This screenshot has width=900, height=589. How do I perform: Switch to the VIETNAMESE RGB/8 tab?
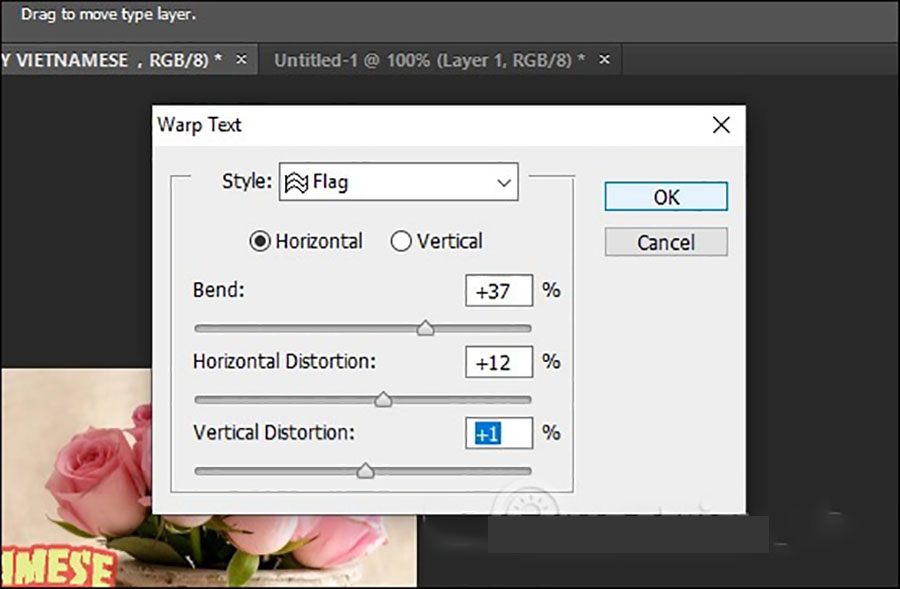point(110,60)
